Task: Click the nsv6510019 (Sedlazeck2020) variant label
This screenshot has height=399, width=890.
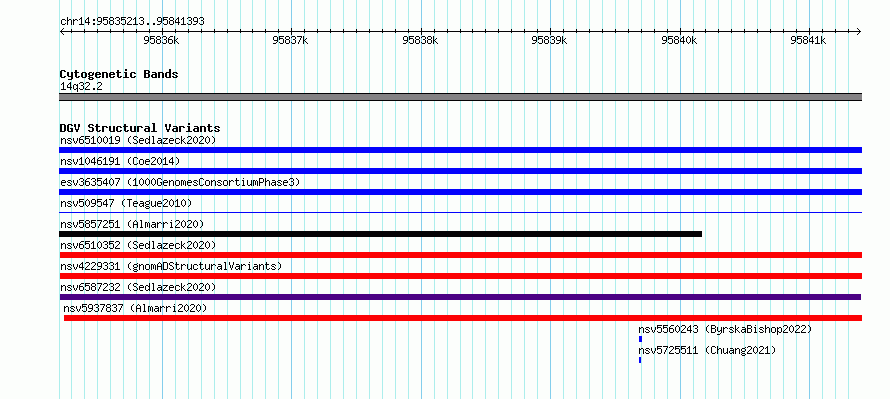Action: tap(138, 140)
